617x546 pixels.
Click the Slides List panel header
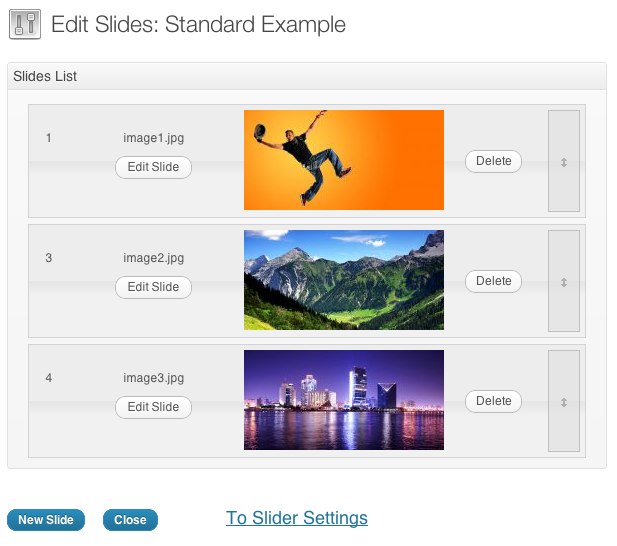click(307, 76)
